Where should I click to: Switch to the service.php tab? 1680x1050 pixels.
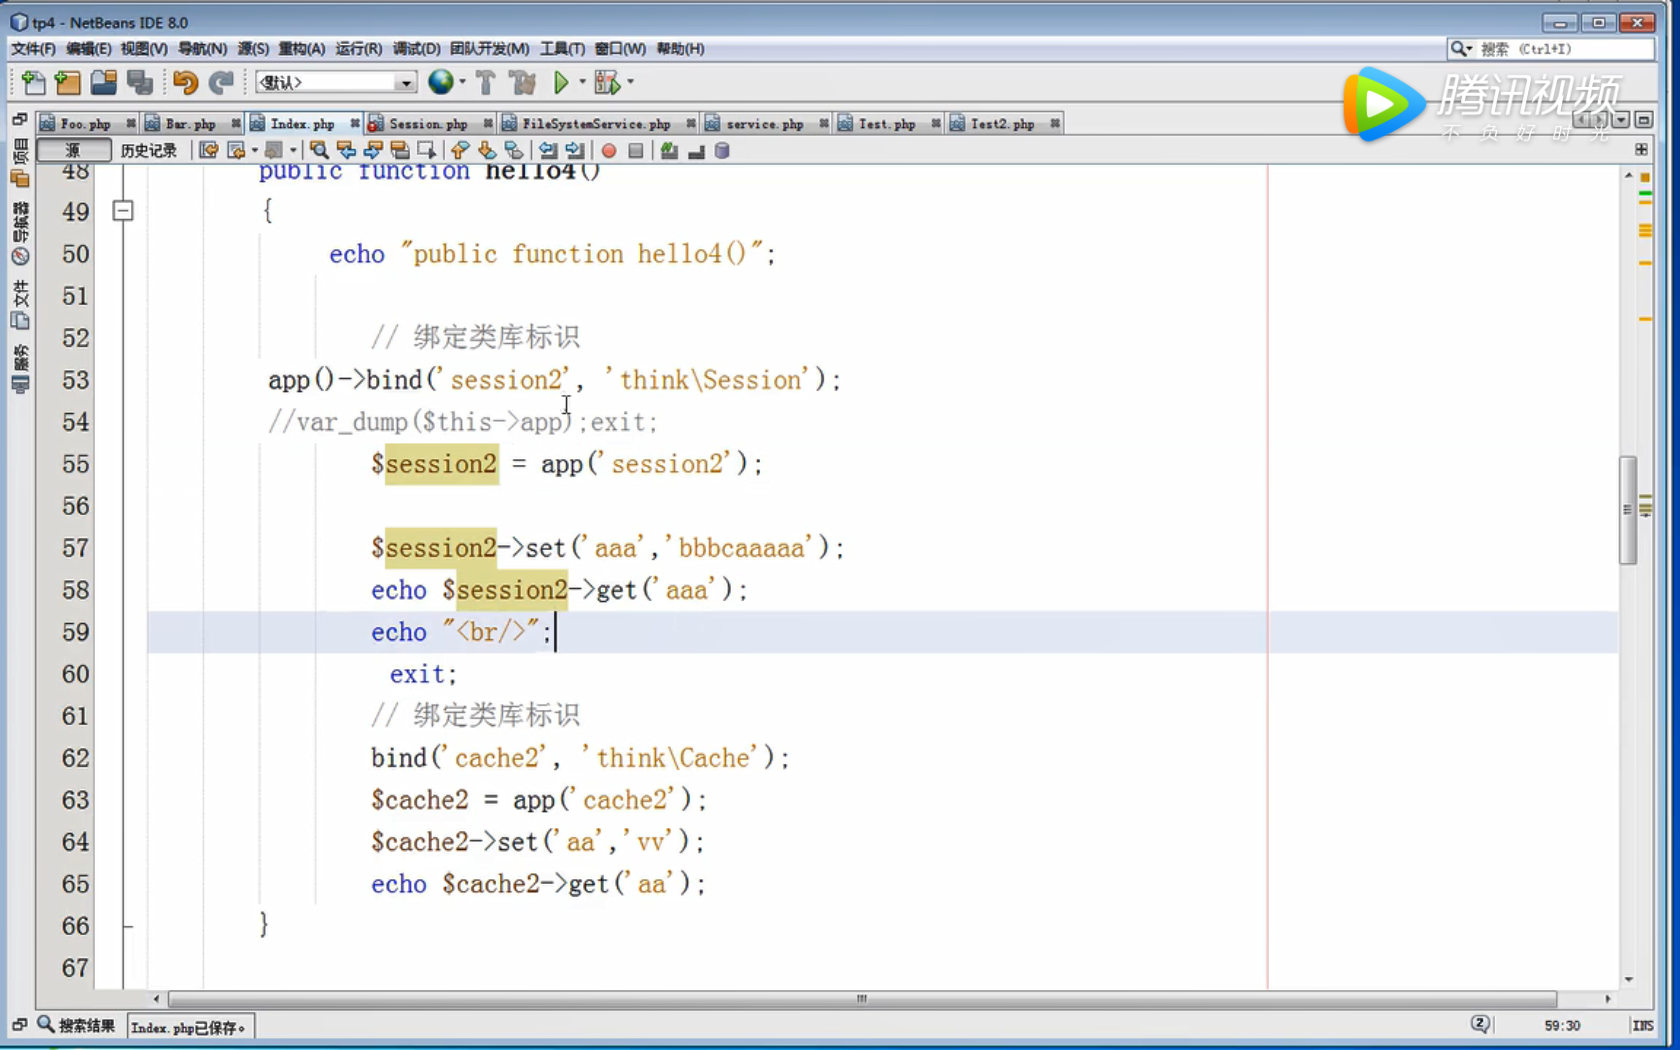click(x=764, y=124)
